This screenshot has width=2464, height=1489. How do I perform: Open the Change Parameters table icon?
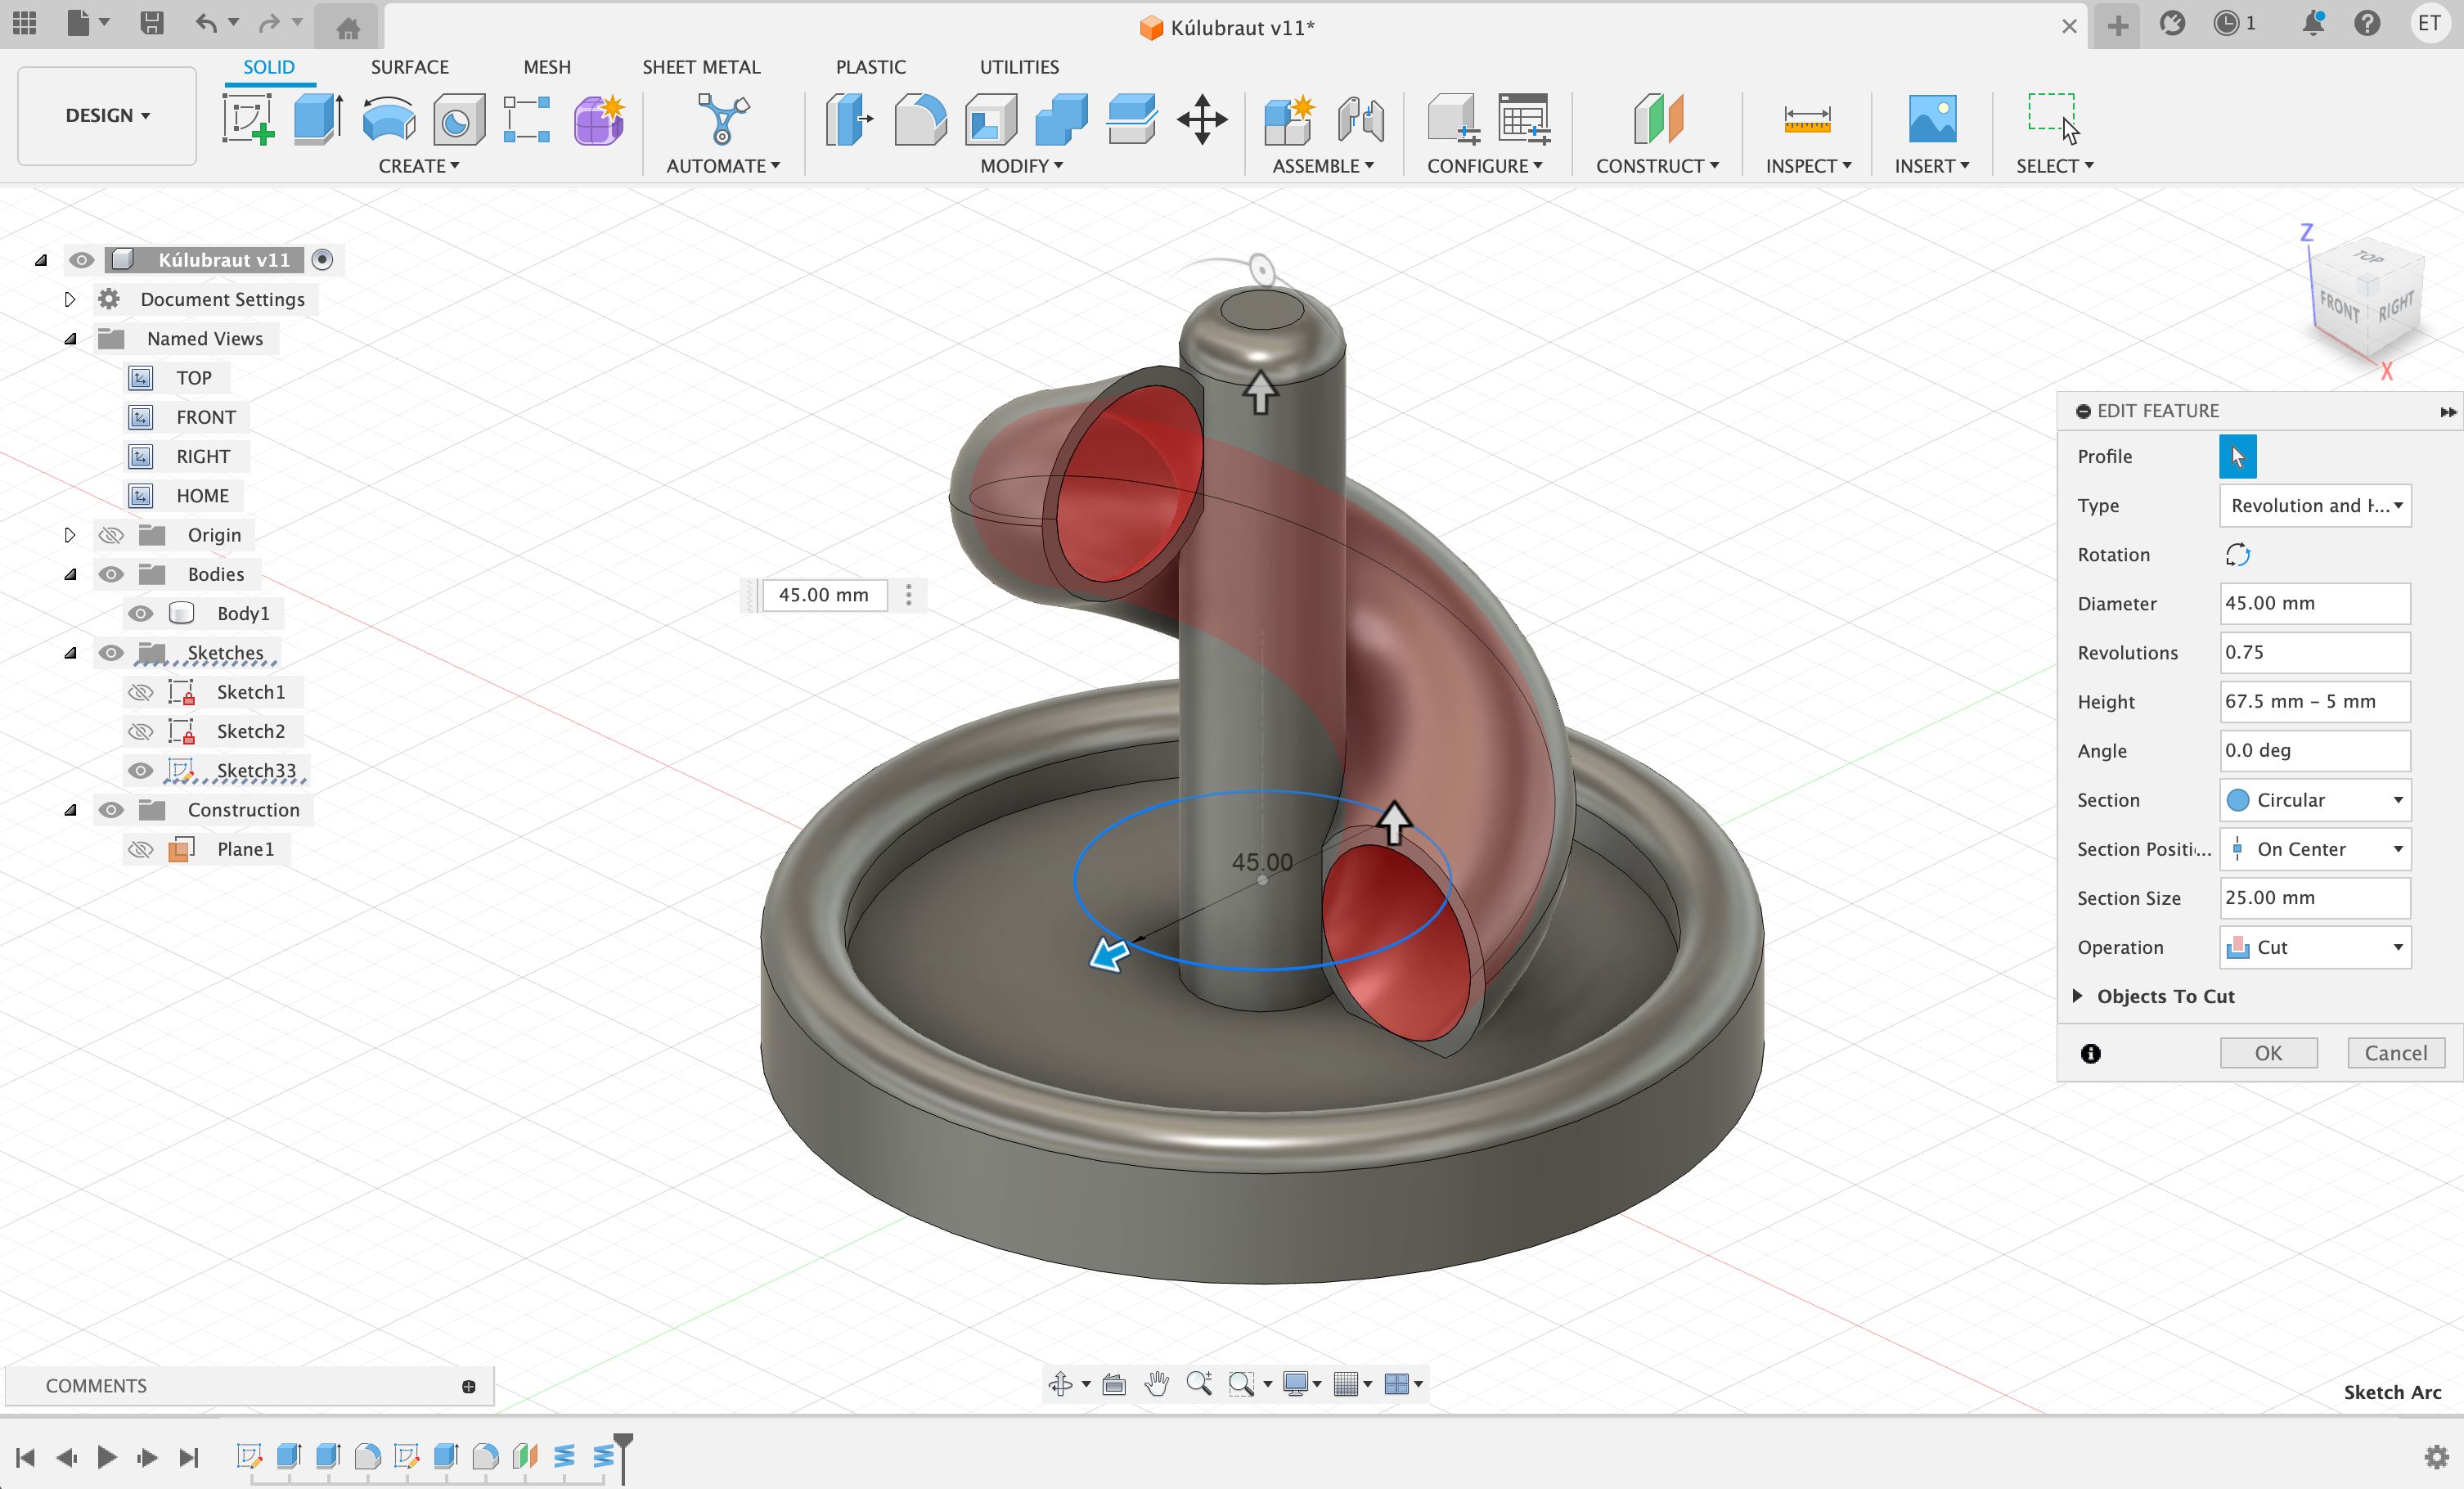pyautogui.click(x=1524, y=119)
